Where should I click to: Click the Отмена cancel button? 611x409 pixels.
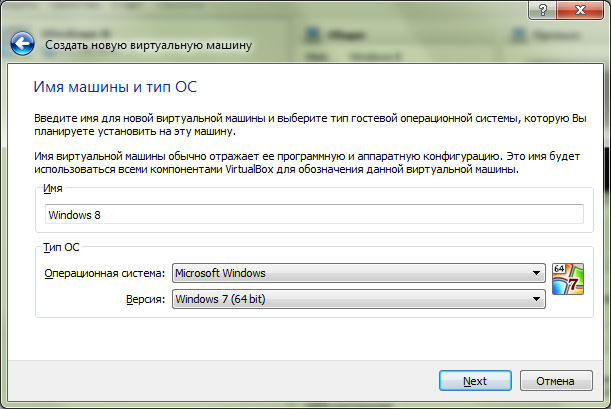click(556, 381)
